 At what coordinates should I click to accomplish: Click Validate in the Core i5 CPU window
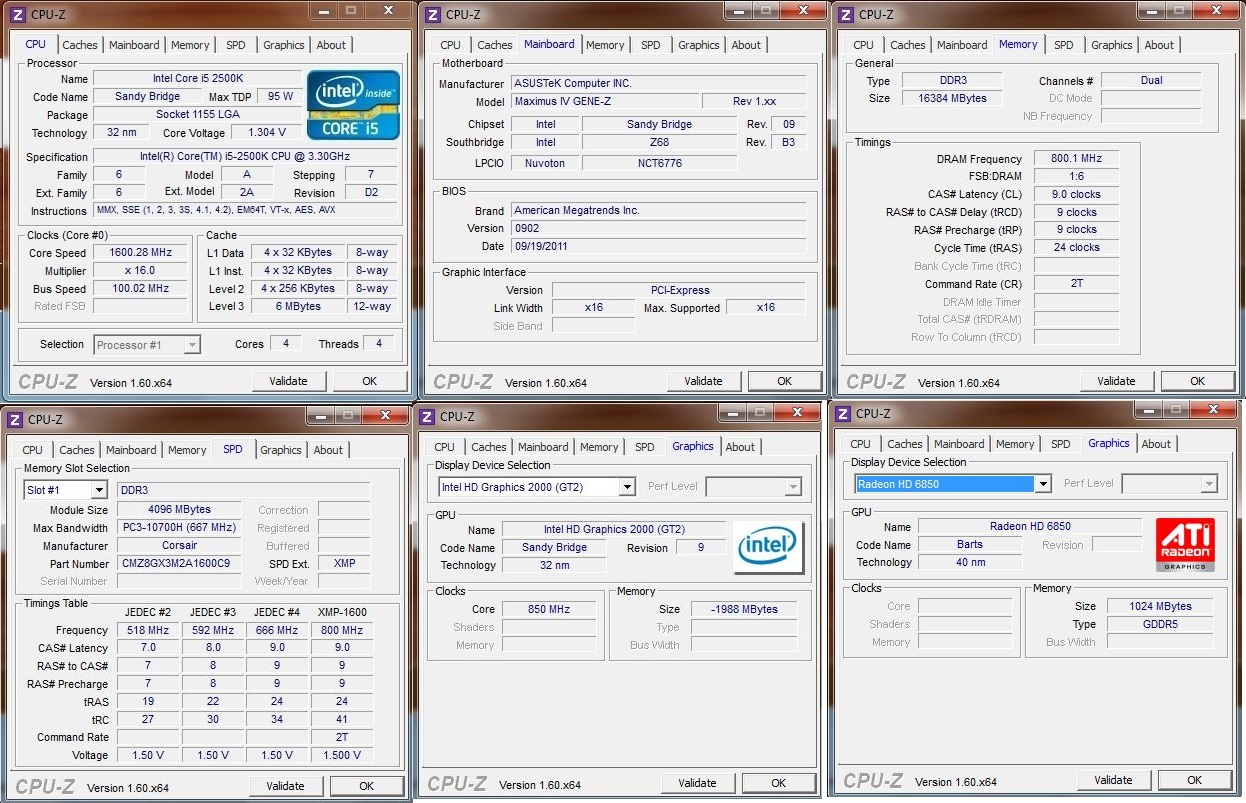[288, 381]
